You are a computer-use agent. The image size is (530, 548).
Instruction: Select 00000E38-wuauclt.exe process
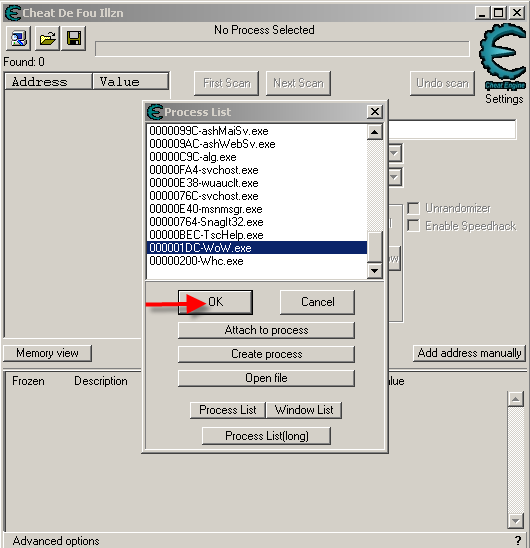point(257,183)
